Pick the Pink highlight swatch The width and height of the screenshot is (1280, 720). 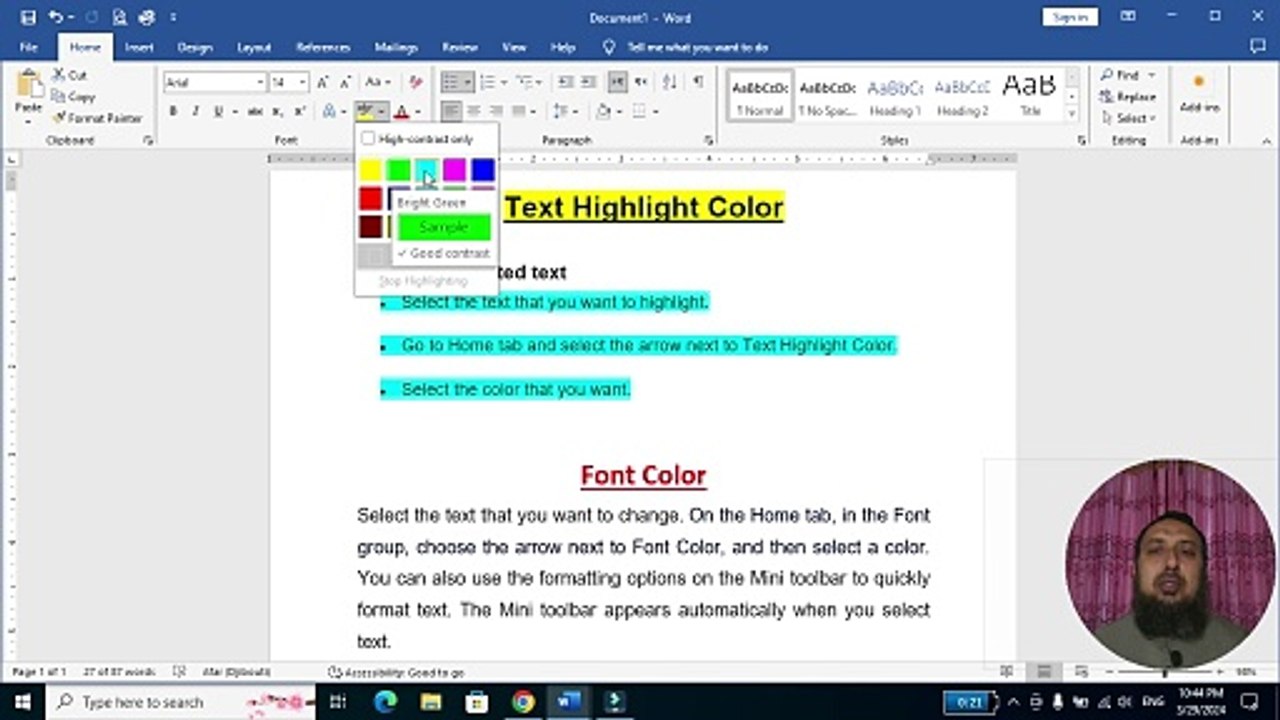click(x=455, y=170)
